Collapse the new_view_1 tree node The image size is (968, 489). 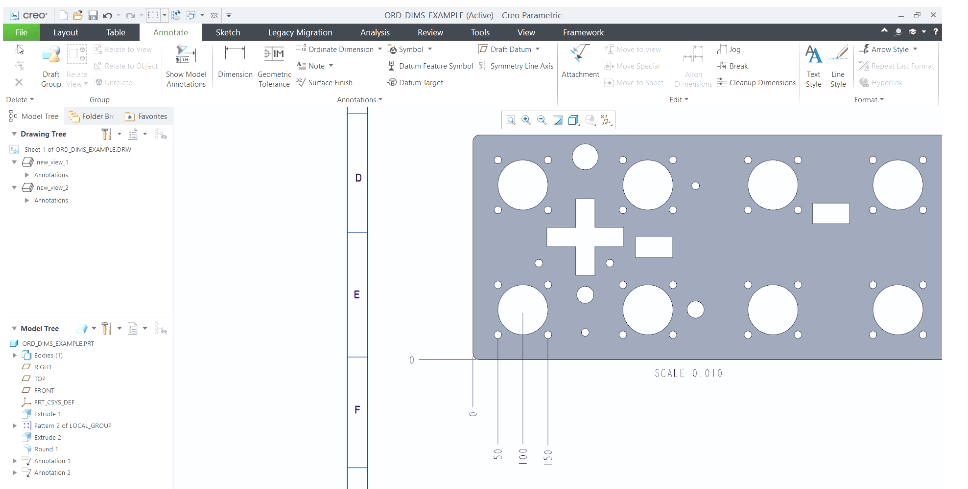[x=14, y=161]
